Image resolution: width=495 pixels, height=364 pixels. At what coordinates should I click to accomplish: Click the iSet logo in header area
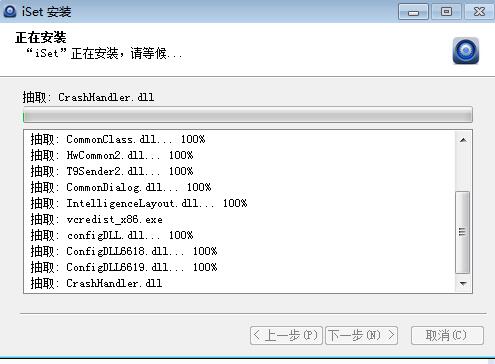coord(466,51)
